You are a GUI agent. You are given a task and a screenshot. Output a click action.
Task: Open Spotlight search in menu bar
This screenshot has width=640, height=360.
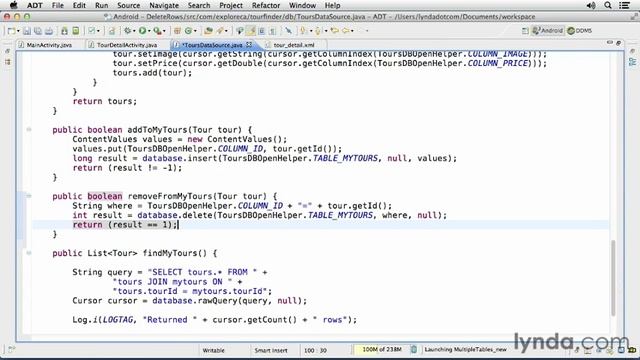tap(608, 5)
